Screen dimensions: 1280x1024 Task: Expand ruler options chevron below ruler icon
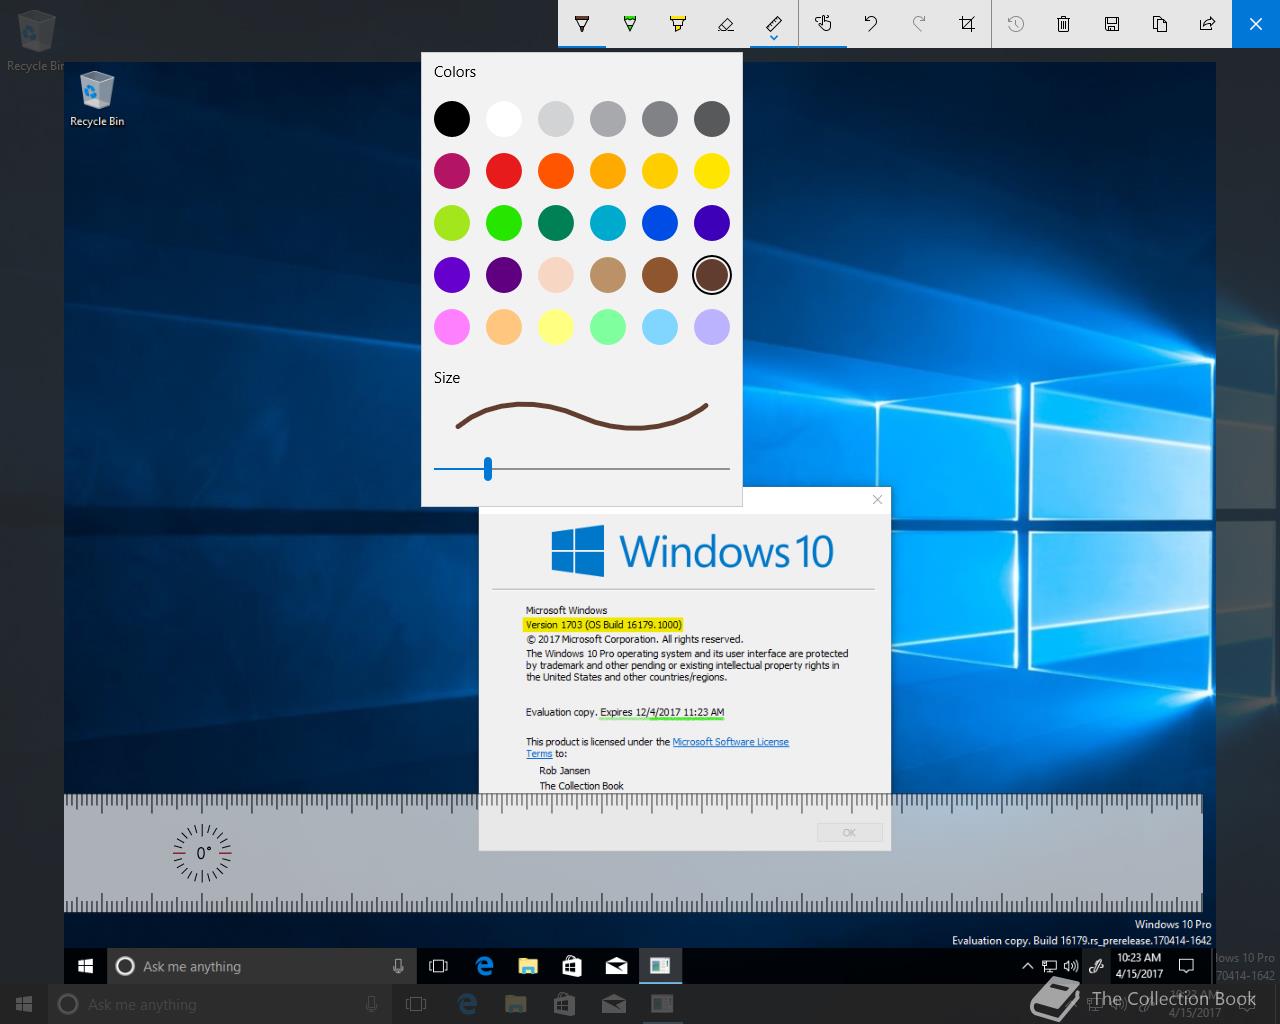(x=774, y=40)
